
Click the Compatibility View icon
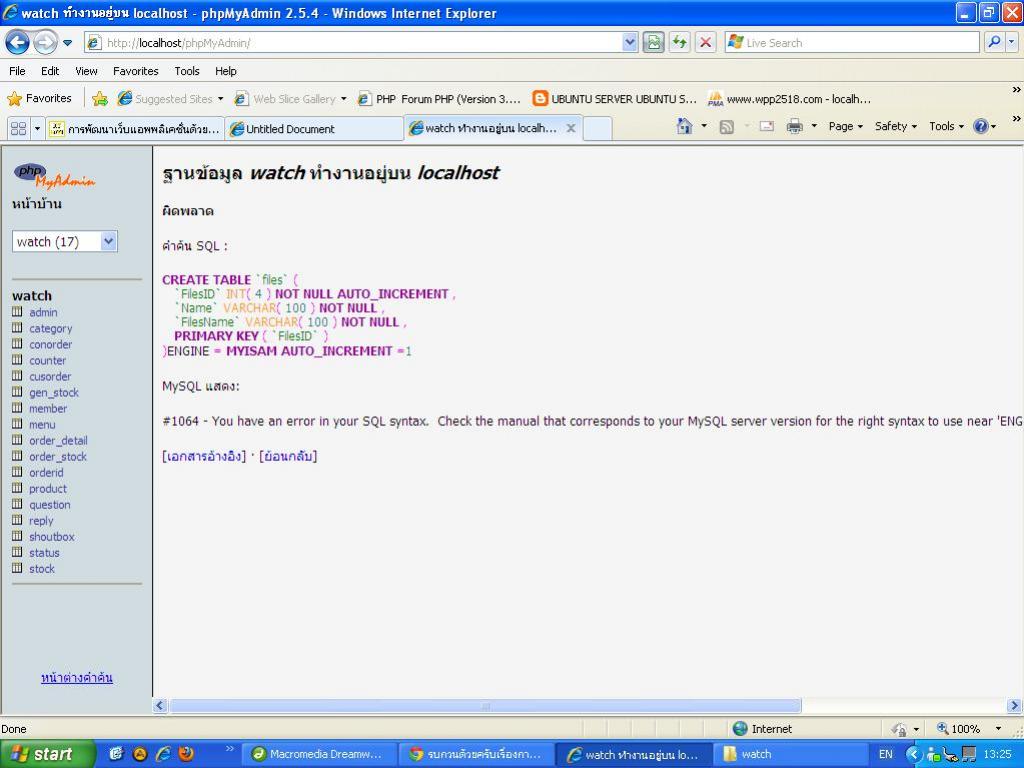653,43
